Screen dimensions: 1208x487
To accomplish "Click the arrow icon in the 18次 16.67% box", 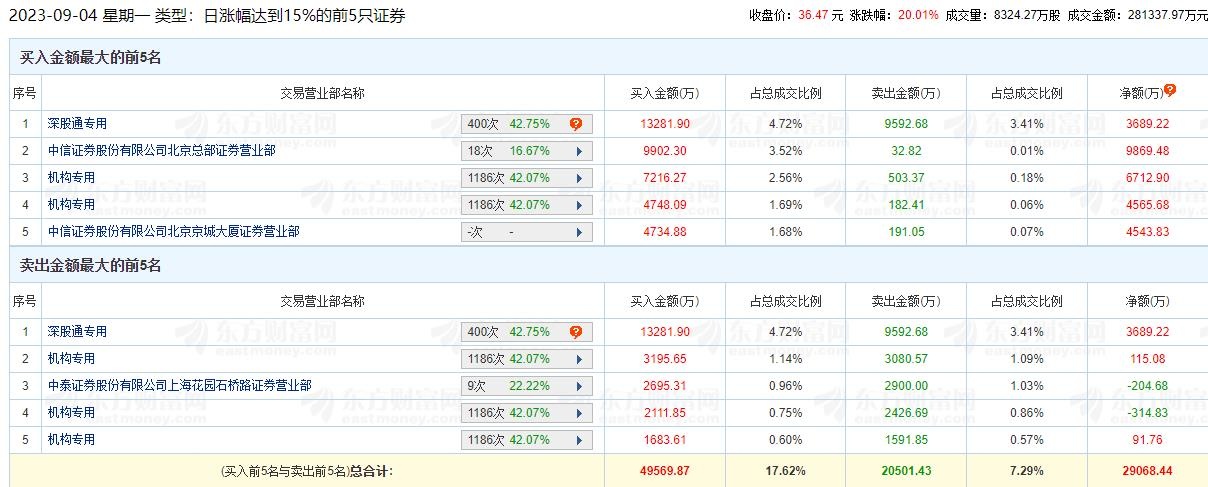I will pyautogui.click(x=579, y=151).
